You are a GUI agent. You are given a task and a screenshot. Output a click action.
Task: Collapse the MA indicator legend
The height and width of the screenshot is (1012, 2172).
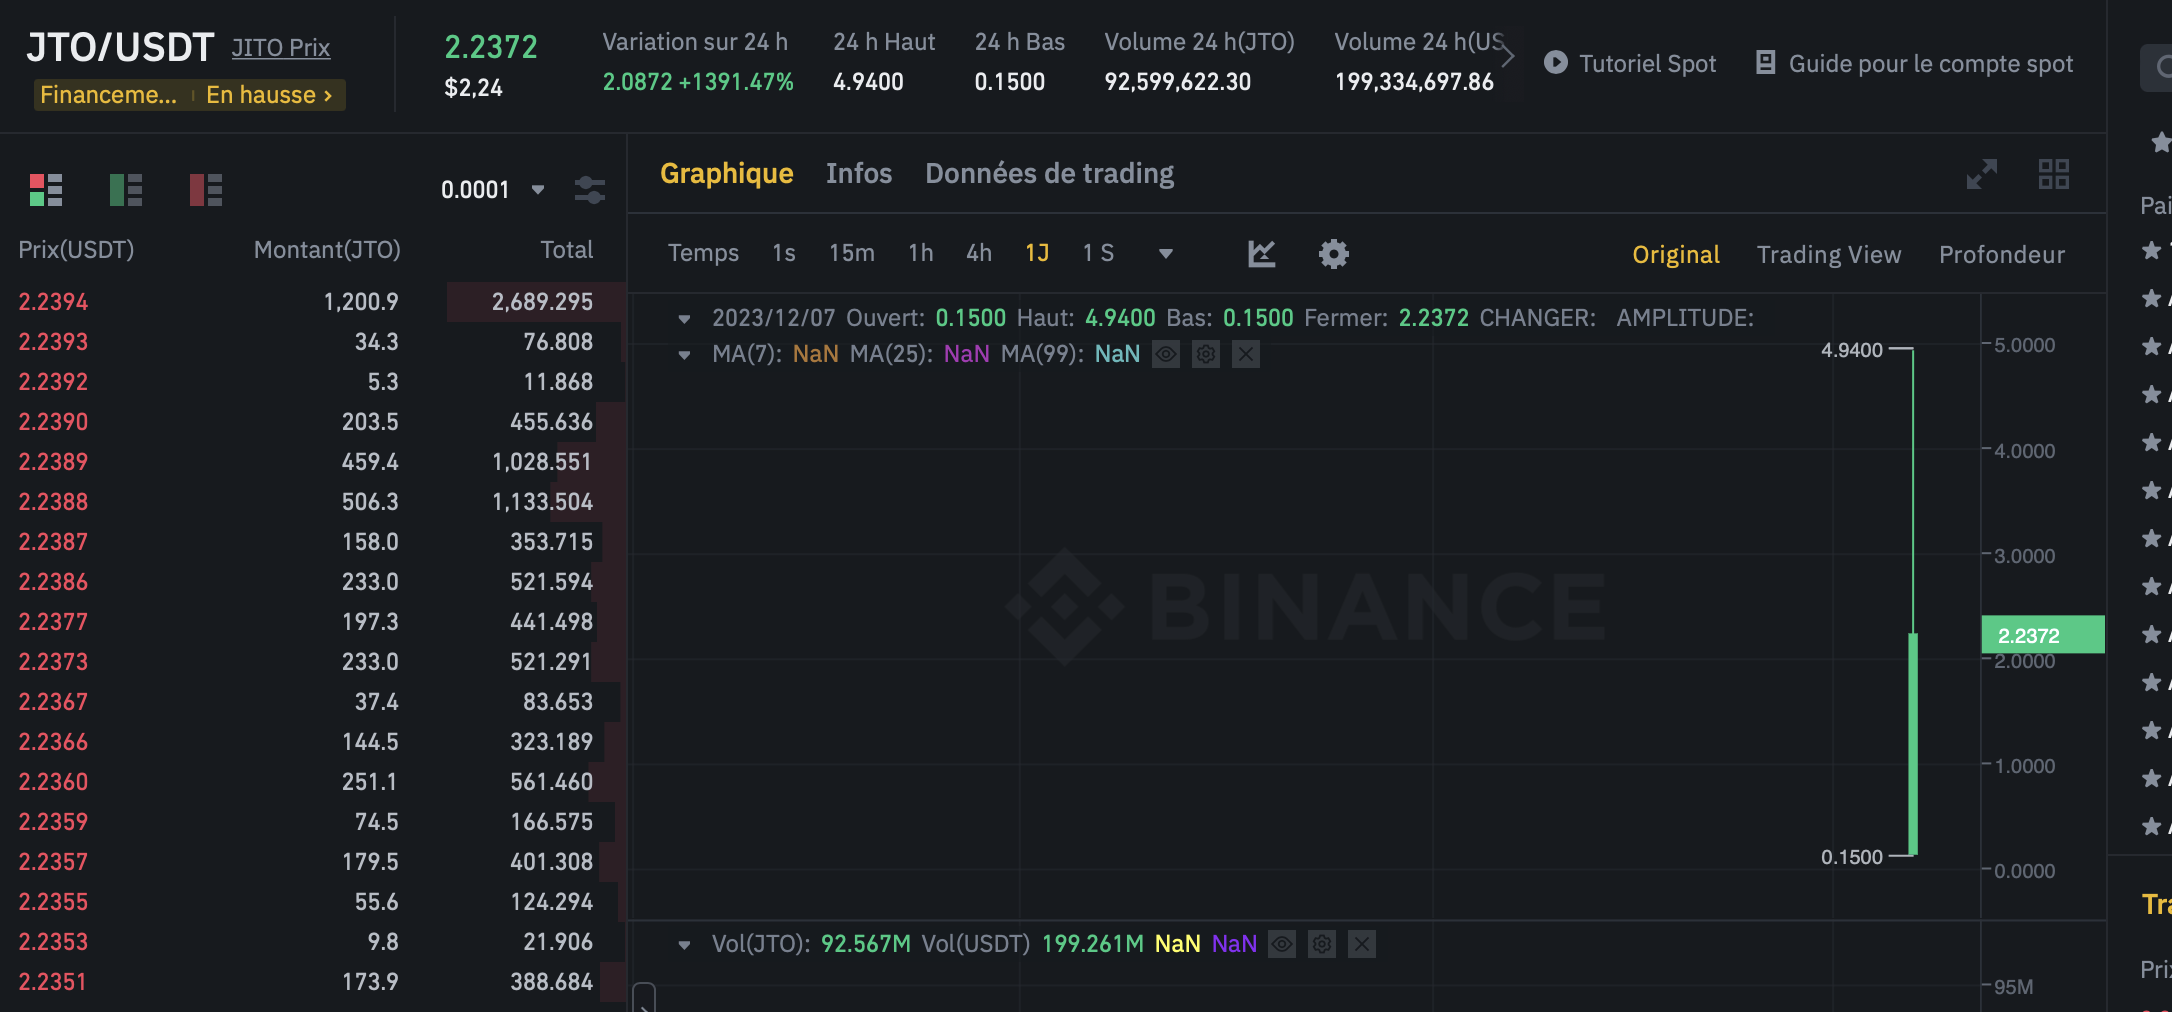pos(684,355)
